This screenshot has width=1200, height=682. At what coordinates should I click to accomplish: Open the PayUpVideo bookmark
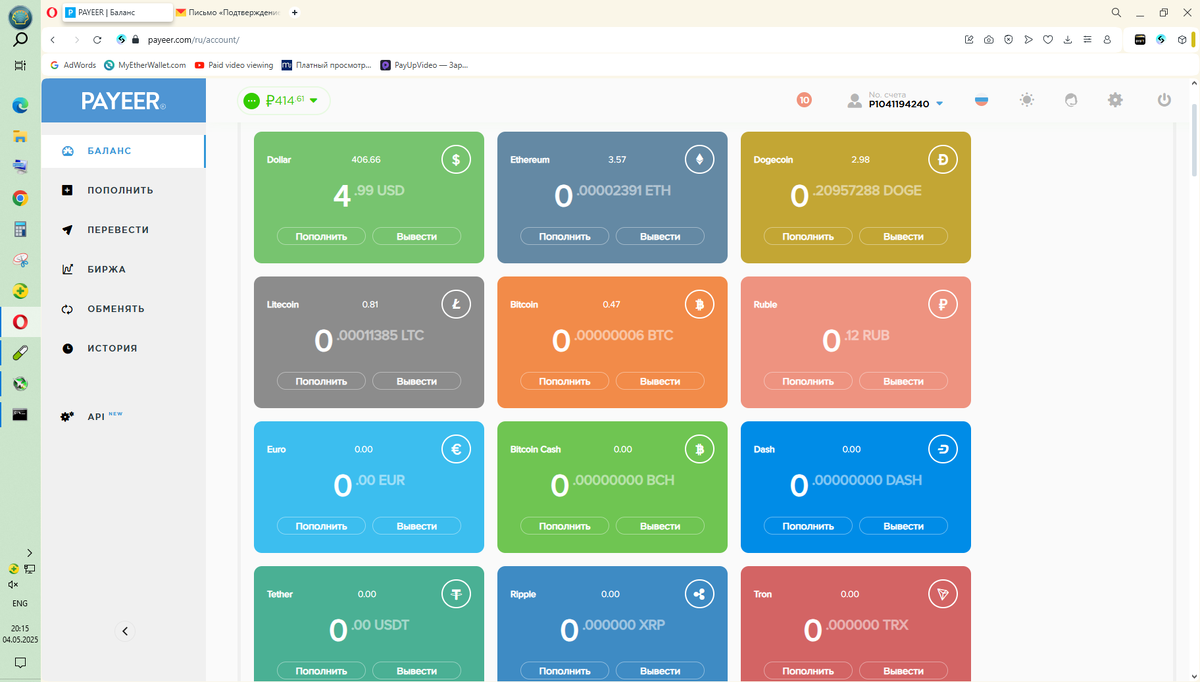424,65
